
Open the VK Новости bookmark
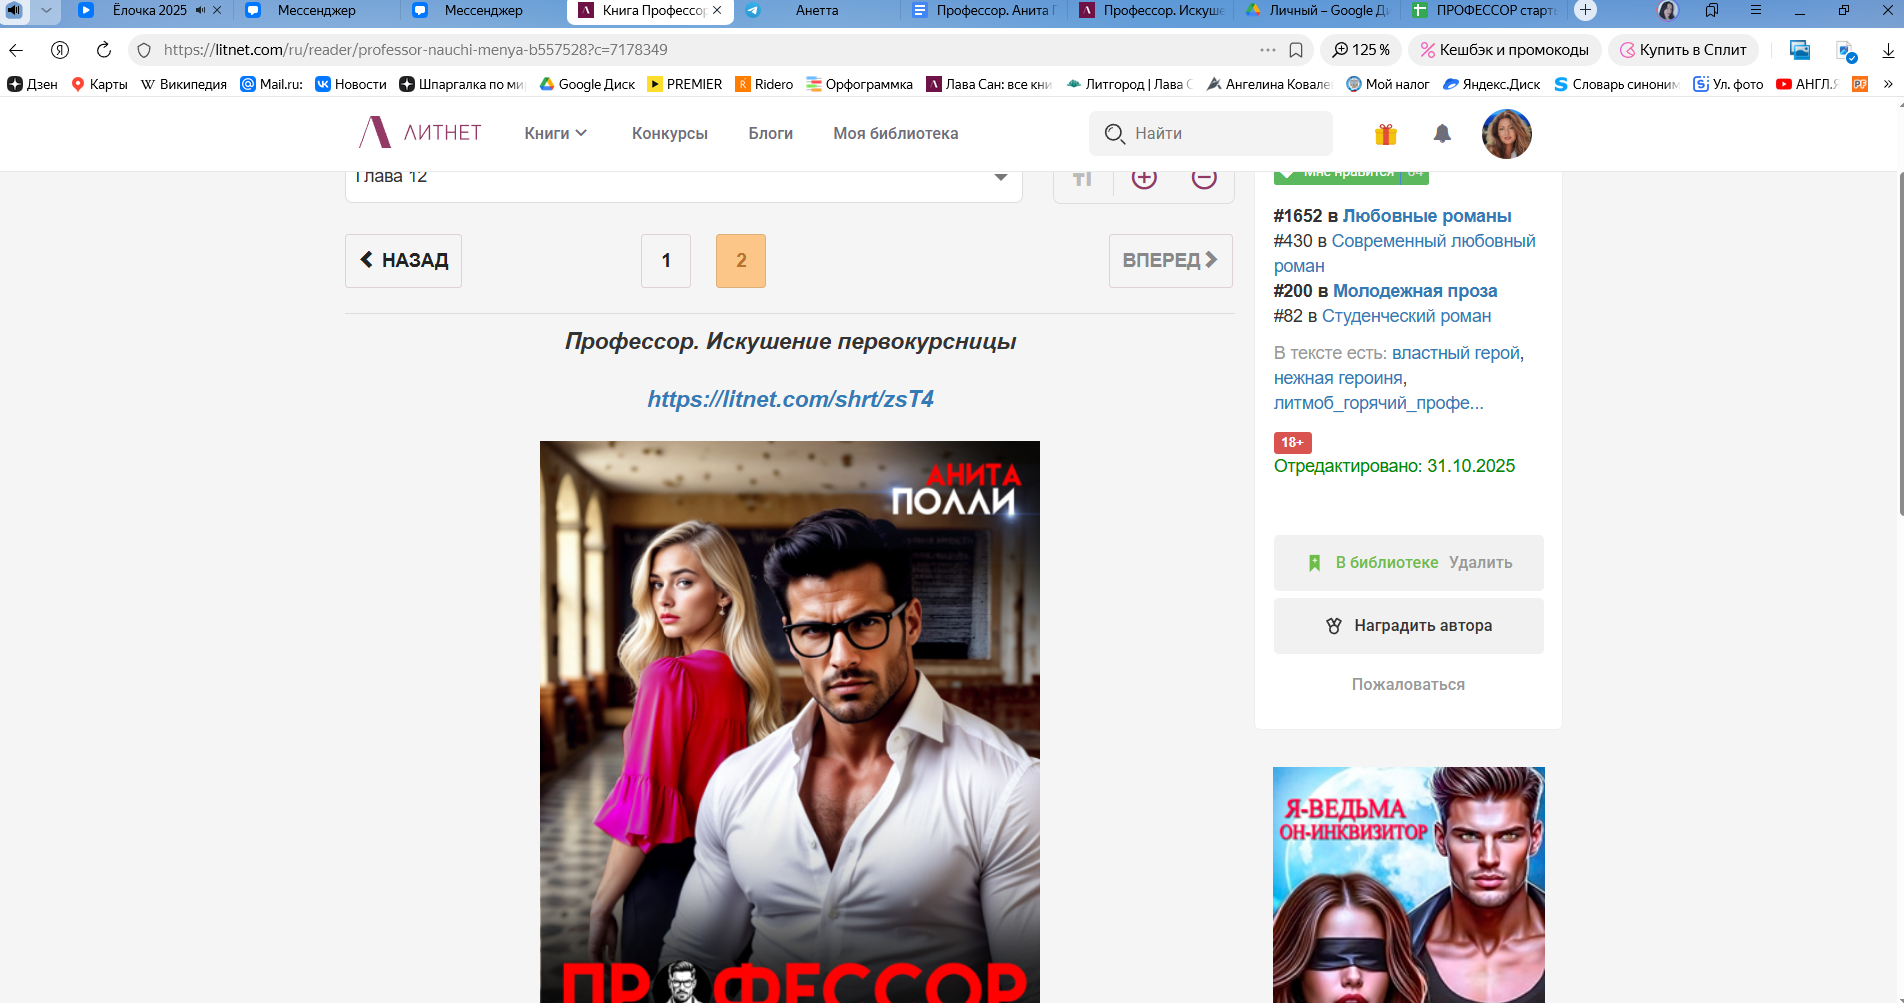[x=351, y=84]
